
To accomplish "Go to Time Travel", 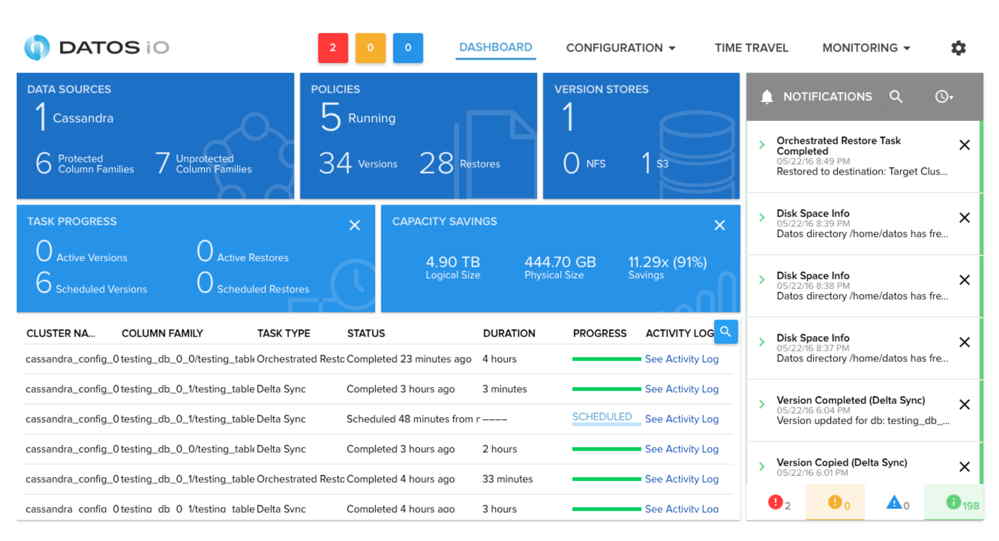I will coord(751,48).
